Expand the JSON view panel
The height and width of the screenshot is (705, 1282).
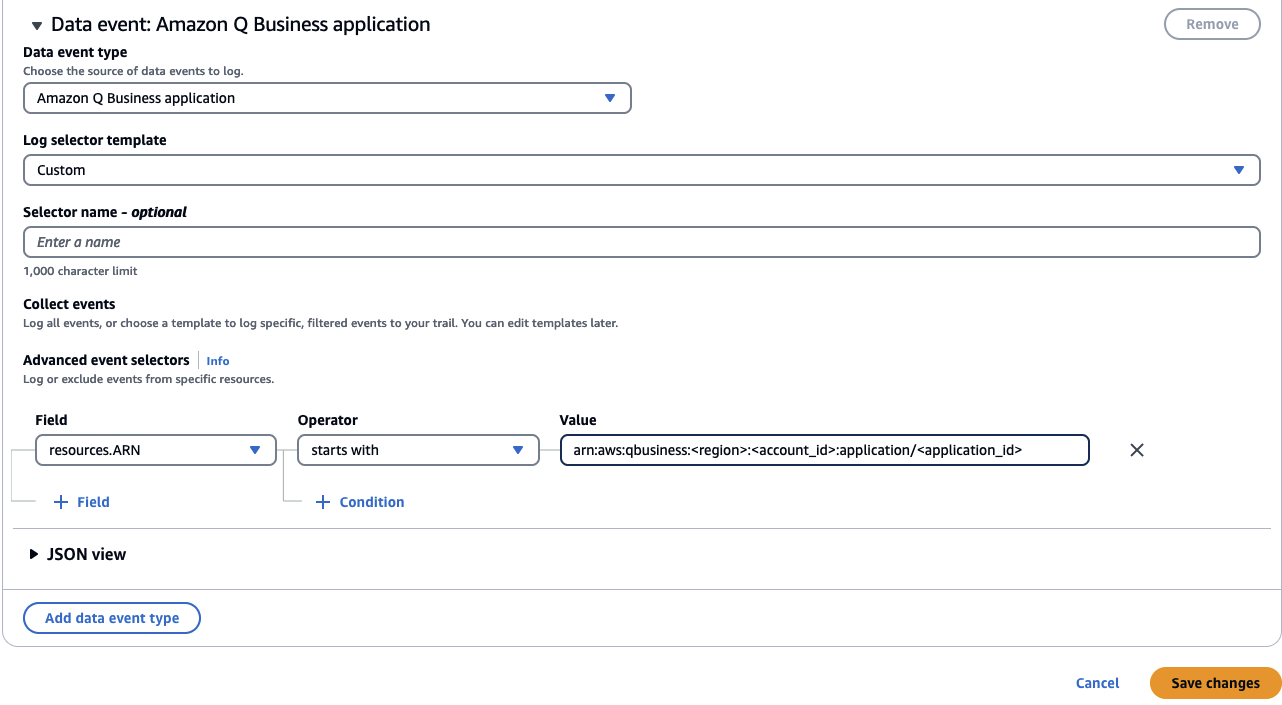pyautogui.click(x=85, y=554)
